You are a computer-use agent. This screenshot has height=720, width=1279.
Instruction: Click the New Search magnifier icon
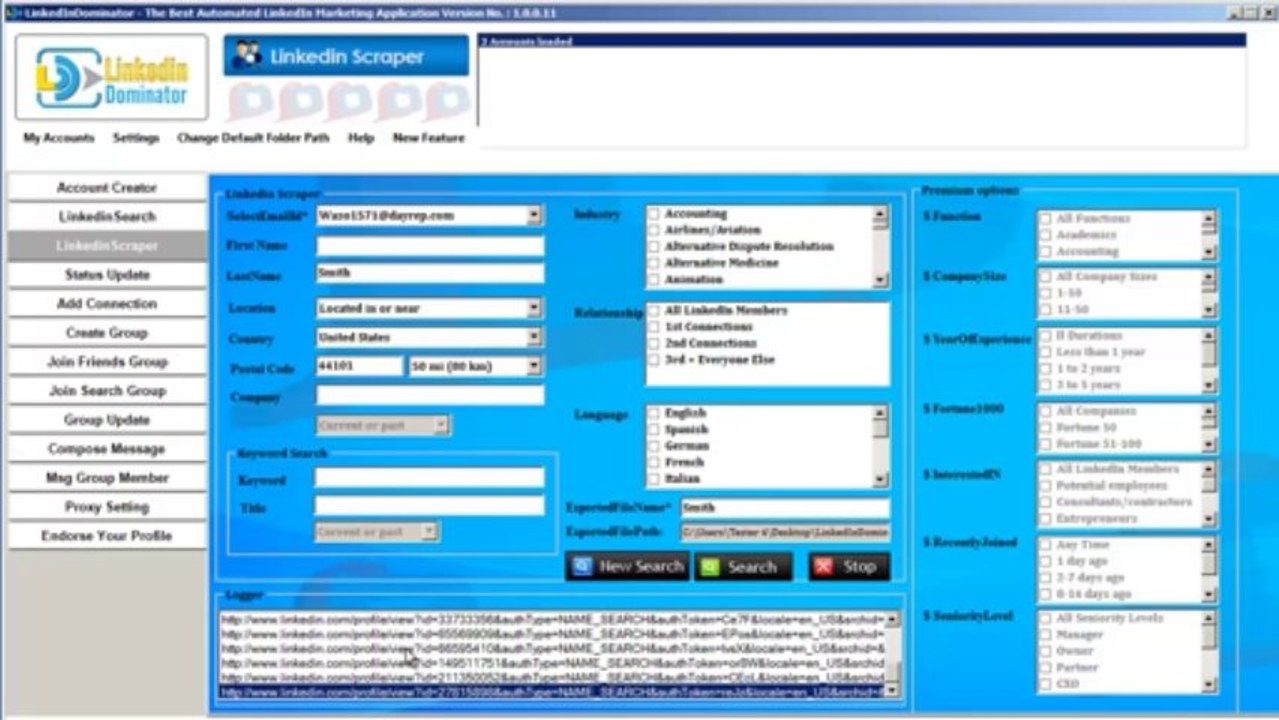[582, 566]
